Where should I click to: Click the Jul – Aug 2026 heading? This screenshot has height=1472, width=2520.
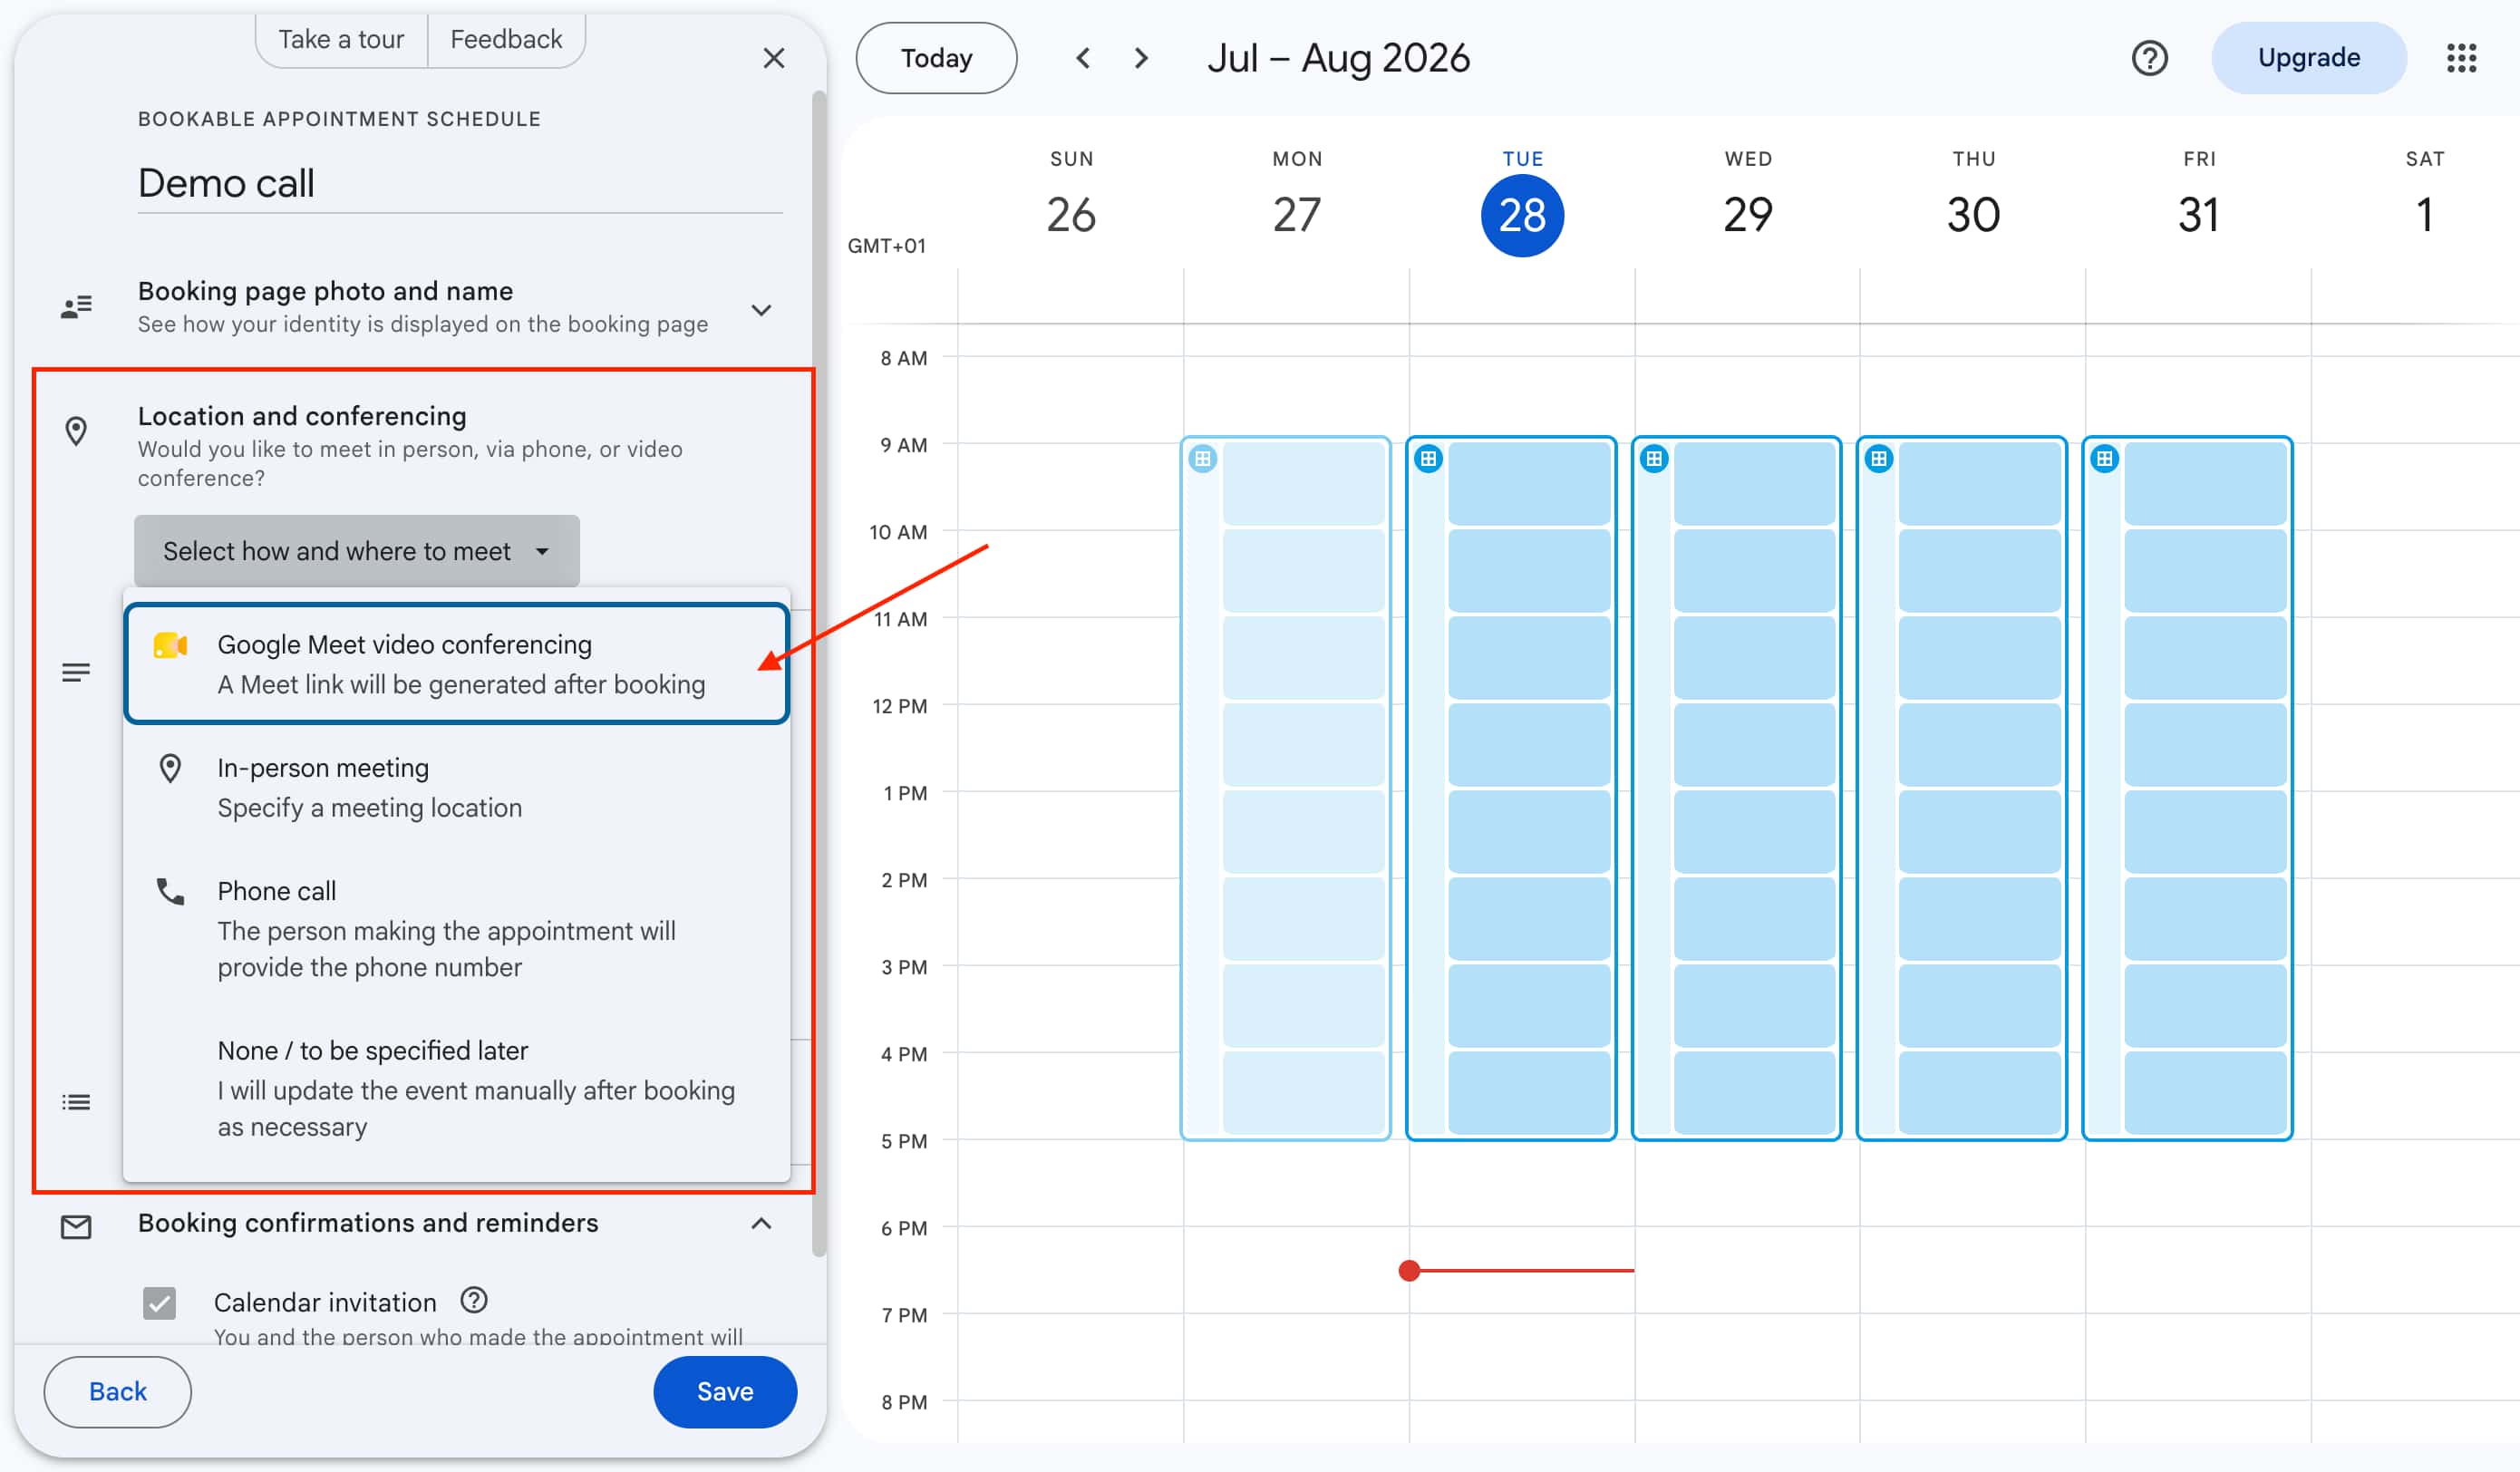pyautogui.click(x=1338, y=58)
